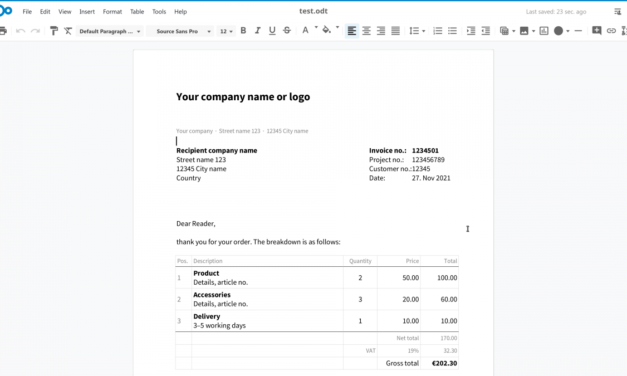This screenshot has height=376, width=627.
Task: Open the user list icon near Last saved
Action: [617, 12]
